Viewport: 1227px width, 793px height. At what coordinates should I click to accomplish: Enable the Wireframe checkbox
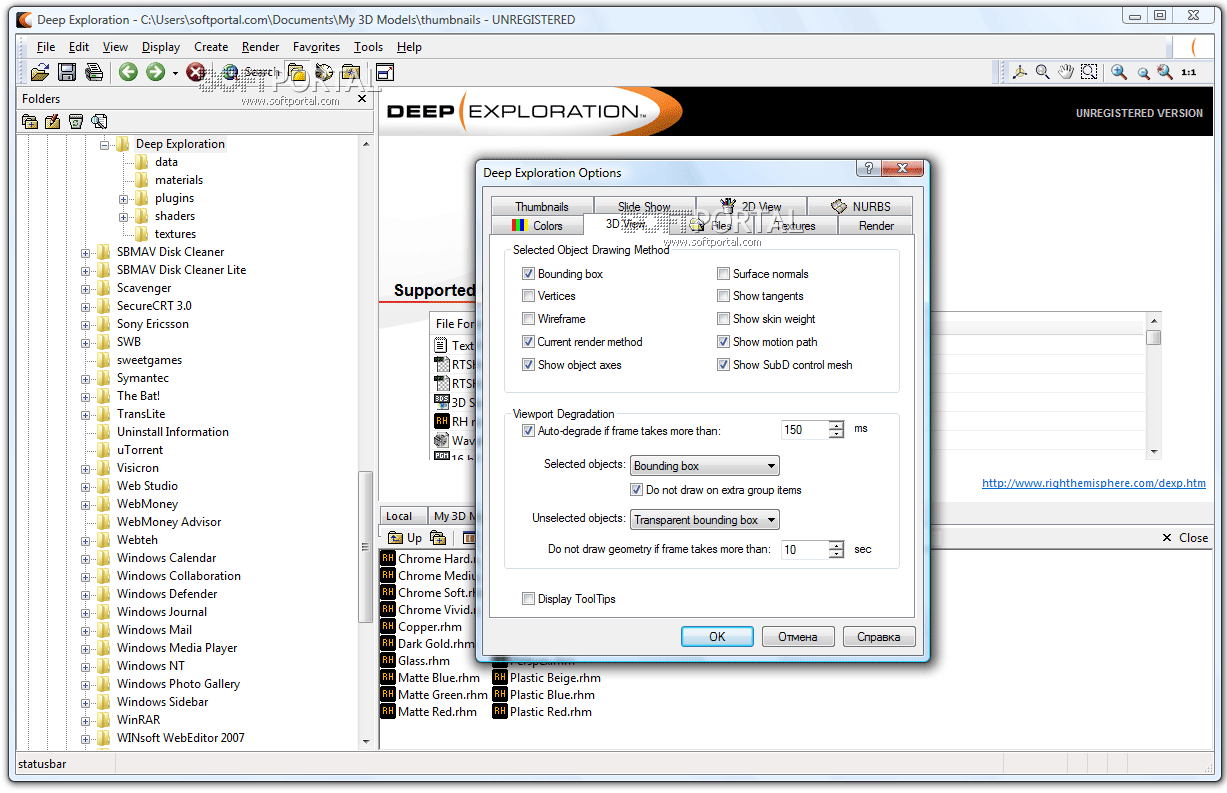point(528,319)
